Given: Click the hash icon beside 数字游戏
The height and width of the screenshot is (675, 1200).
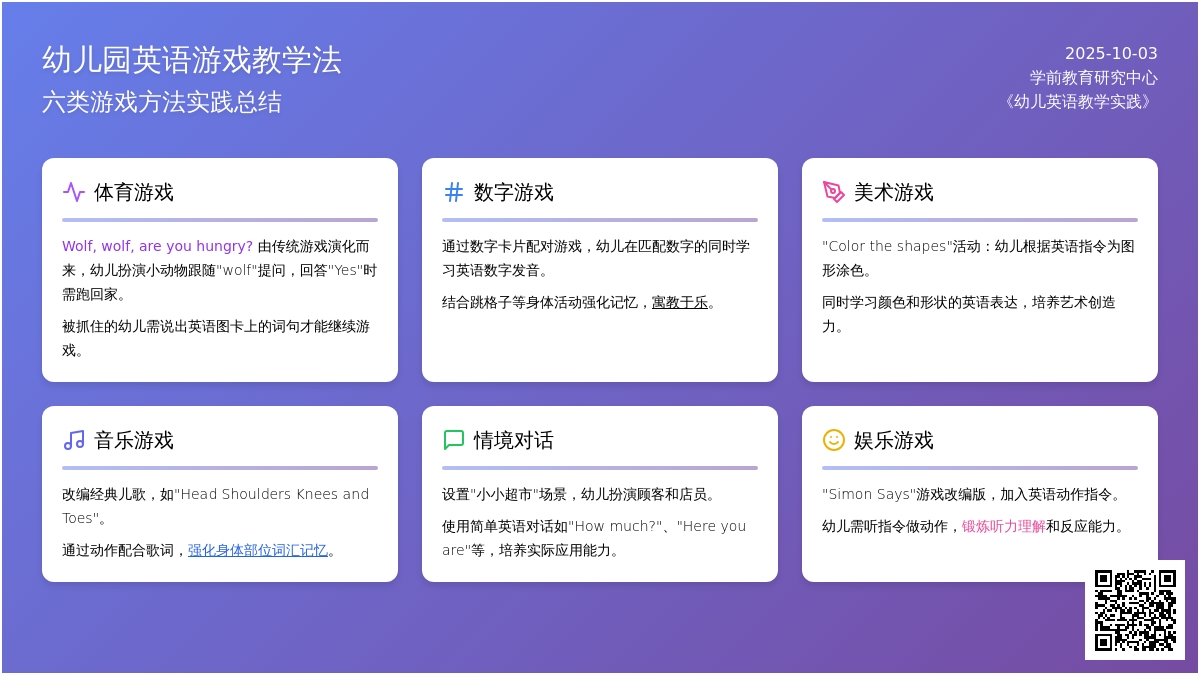Looking at the screenshot, I should coord(454,192).
